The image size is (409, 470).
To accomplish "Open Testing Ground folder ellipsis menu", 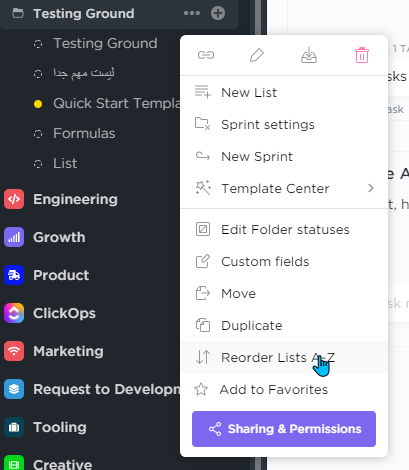I will pyautogui.click(x=192, y=13).
